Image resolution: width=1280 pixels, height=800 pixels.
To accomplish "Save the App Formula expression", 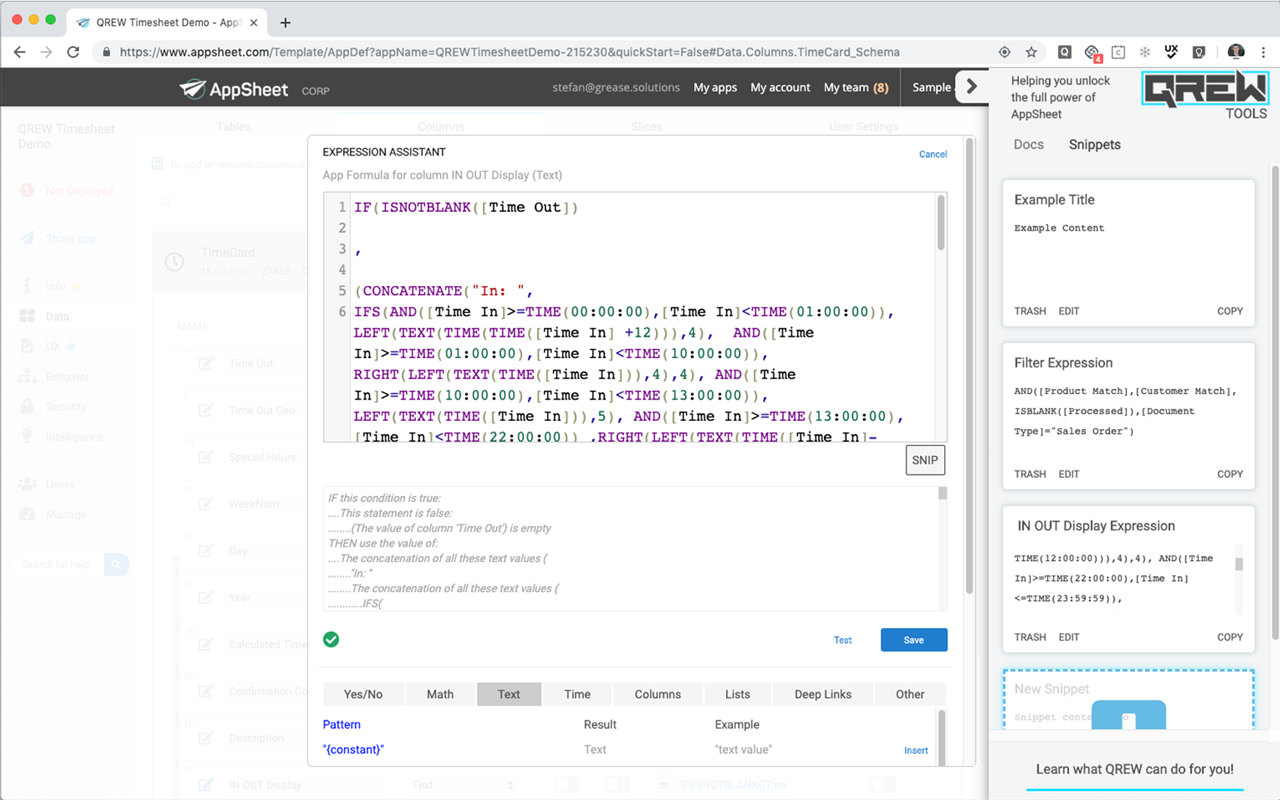I will pos(913,639).
